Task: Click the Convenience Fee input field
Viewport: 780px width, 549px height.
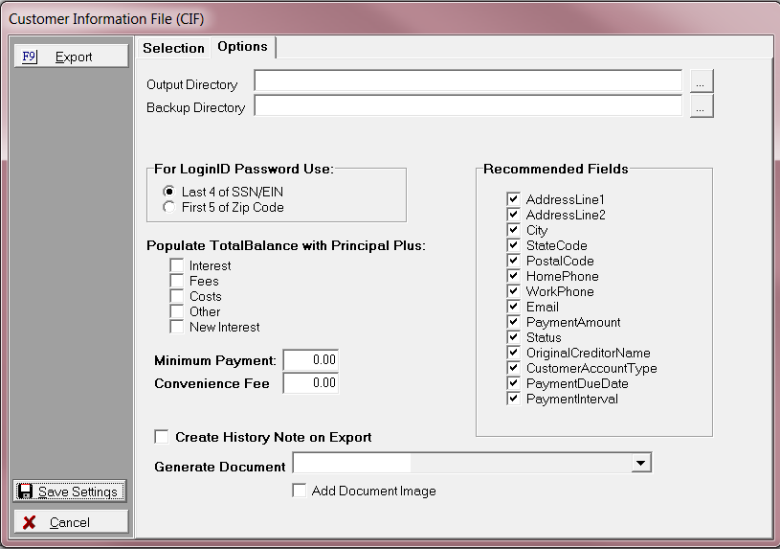Action: click(x=311, y=383)
